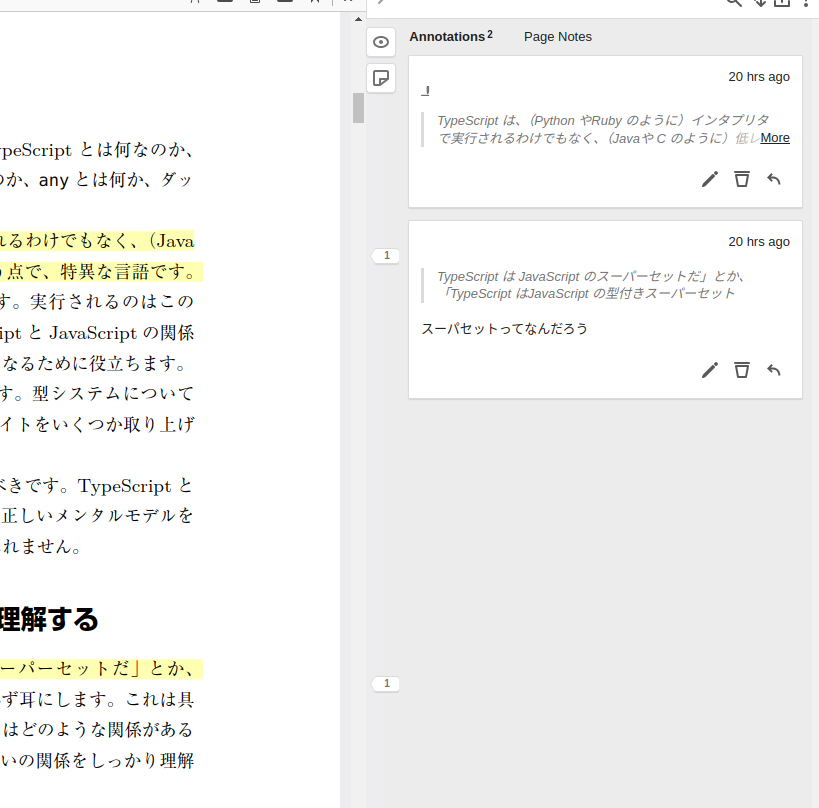Toggle highlights visibility with the eye icon
The height and width of the screenshot is (808, 819).
[x=381, y=42]
